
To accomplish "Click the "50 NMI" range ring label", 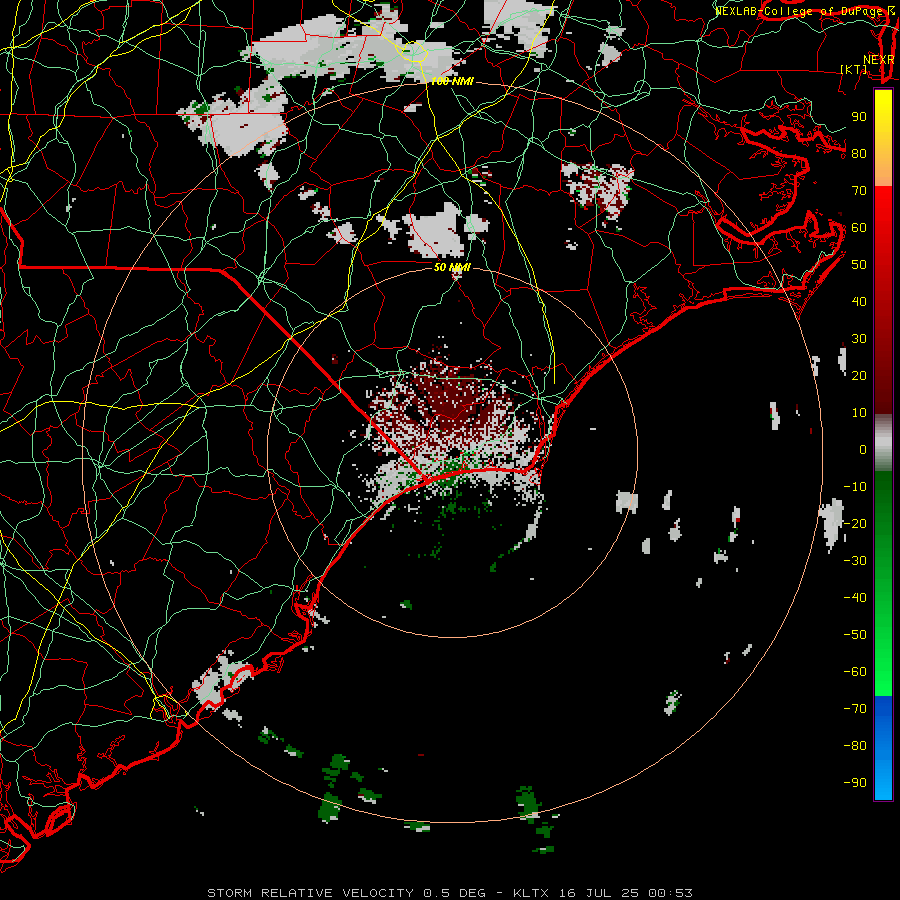I will [x=452, y=267].
